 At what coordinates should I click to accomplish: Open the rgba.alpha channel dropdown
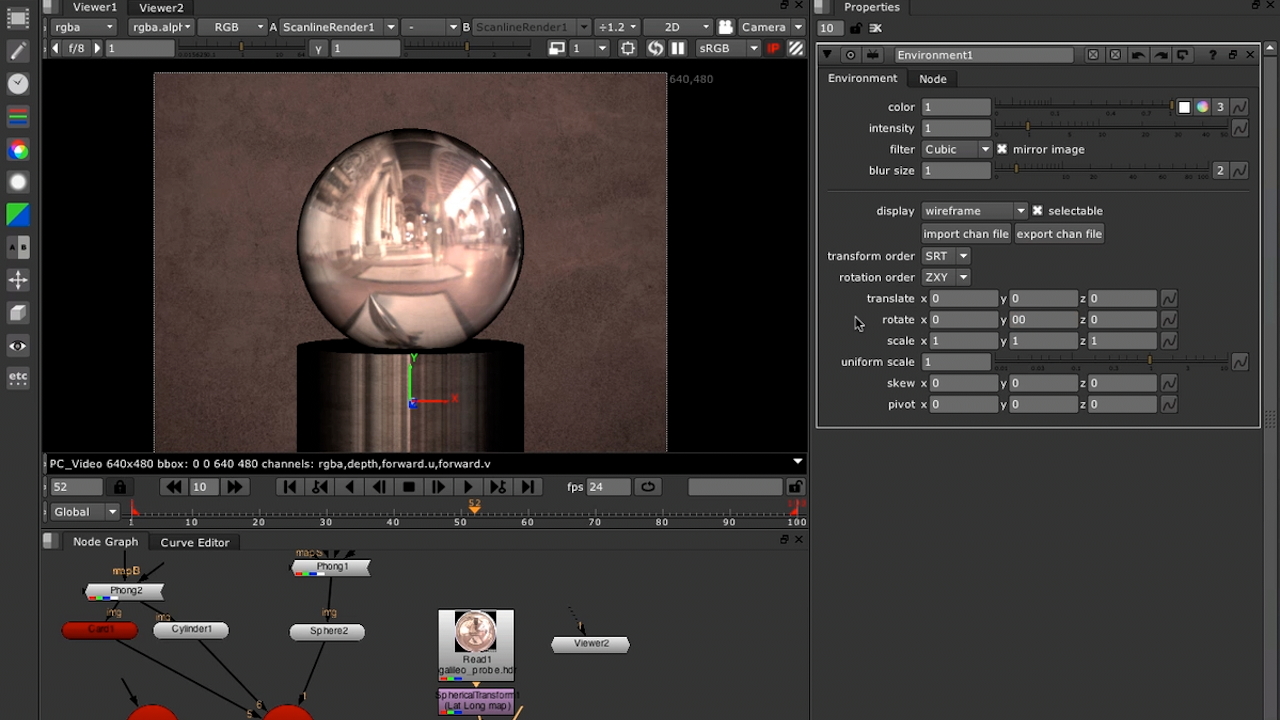163,27
